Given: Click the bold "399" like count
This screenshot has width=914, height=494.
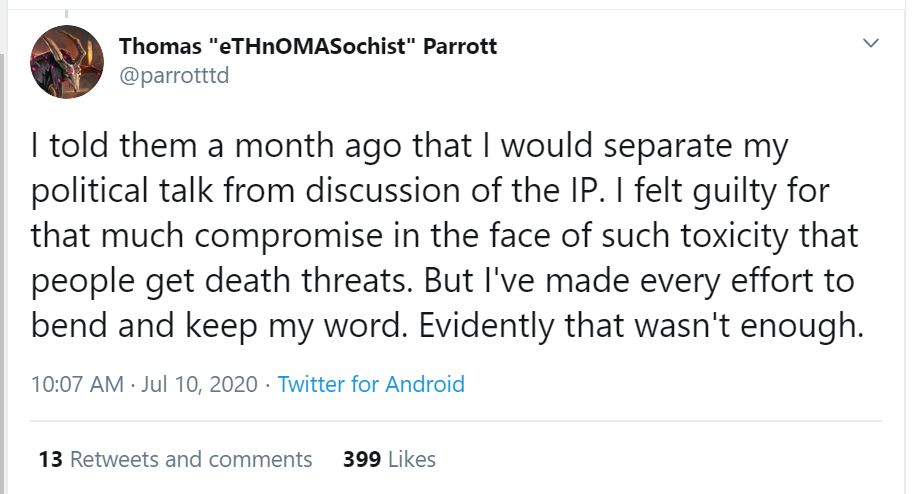Looking at the screenshot, I should pos(359,459).
